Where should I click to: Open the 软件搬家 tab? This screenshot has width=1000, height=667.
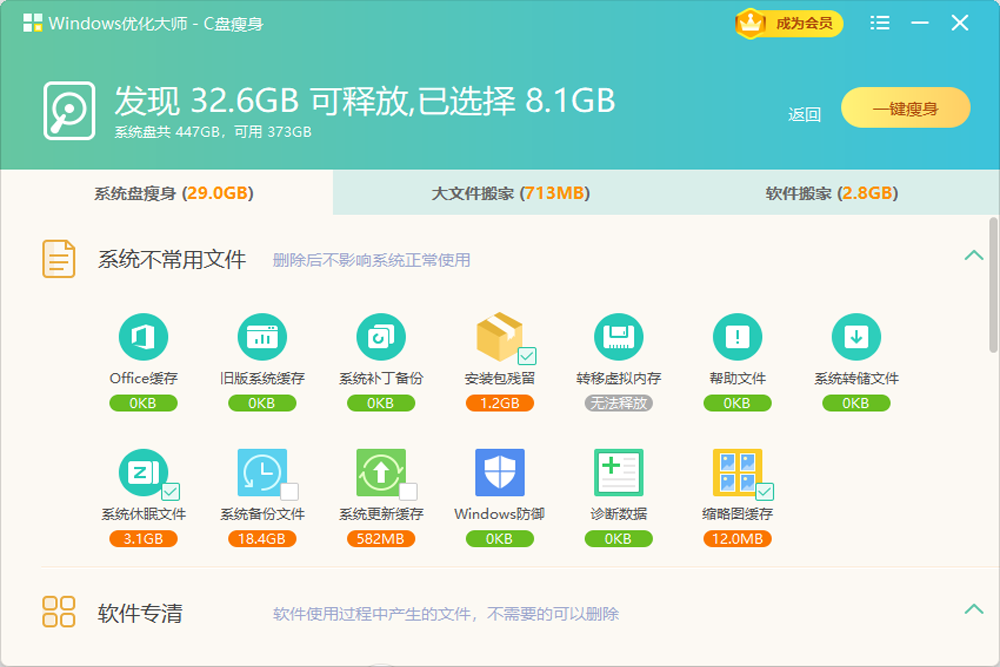click(833, 194)
